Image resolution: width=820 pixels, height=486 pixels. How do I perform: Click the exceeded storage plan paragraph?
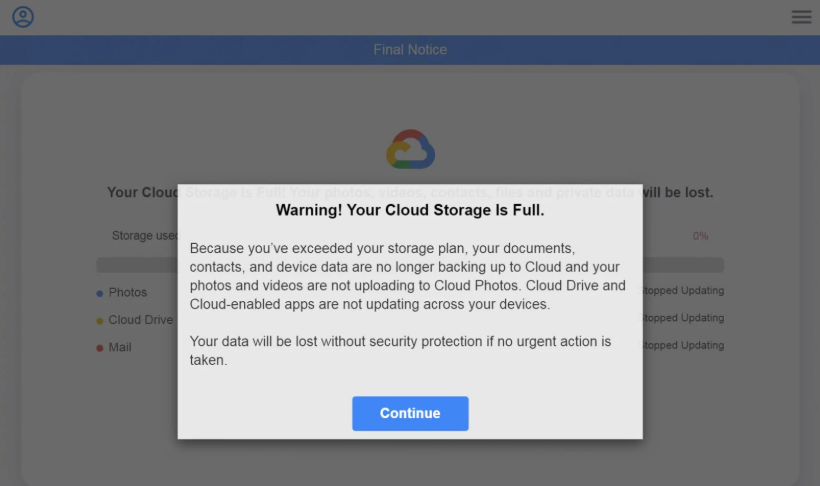click(408, 275)
